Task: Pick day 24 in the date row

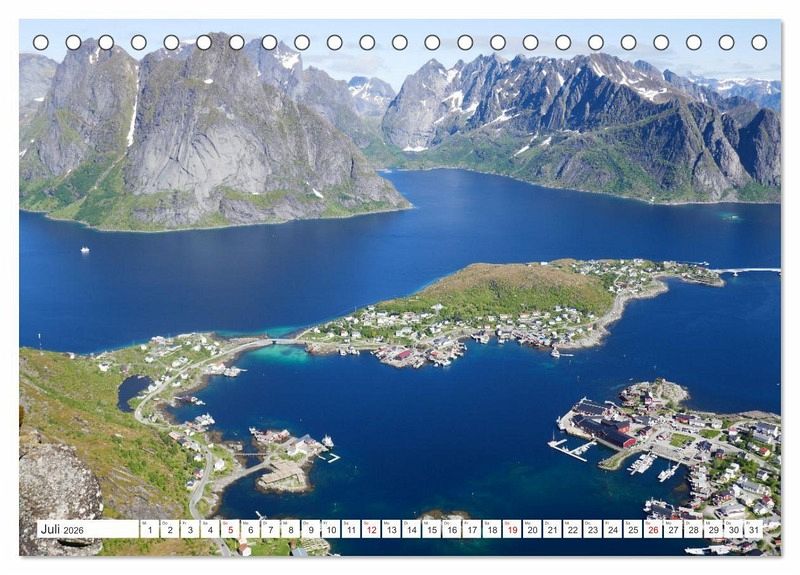Action: [x=613, y=529]
